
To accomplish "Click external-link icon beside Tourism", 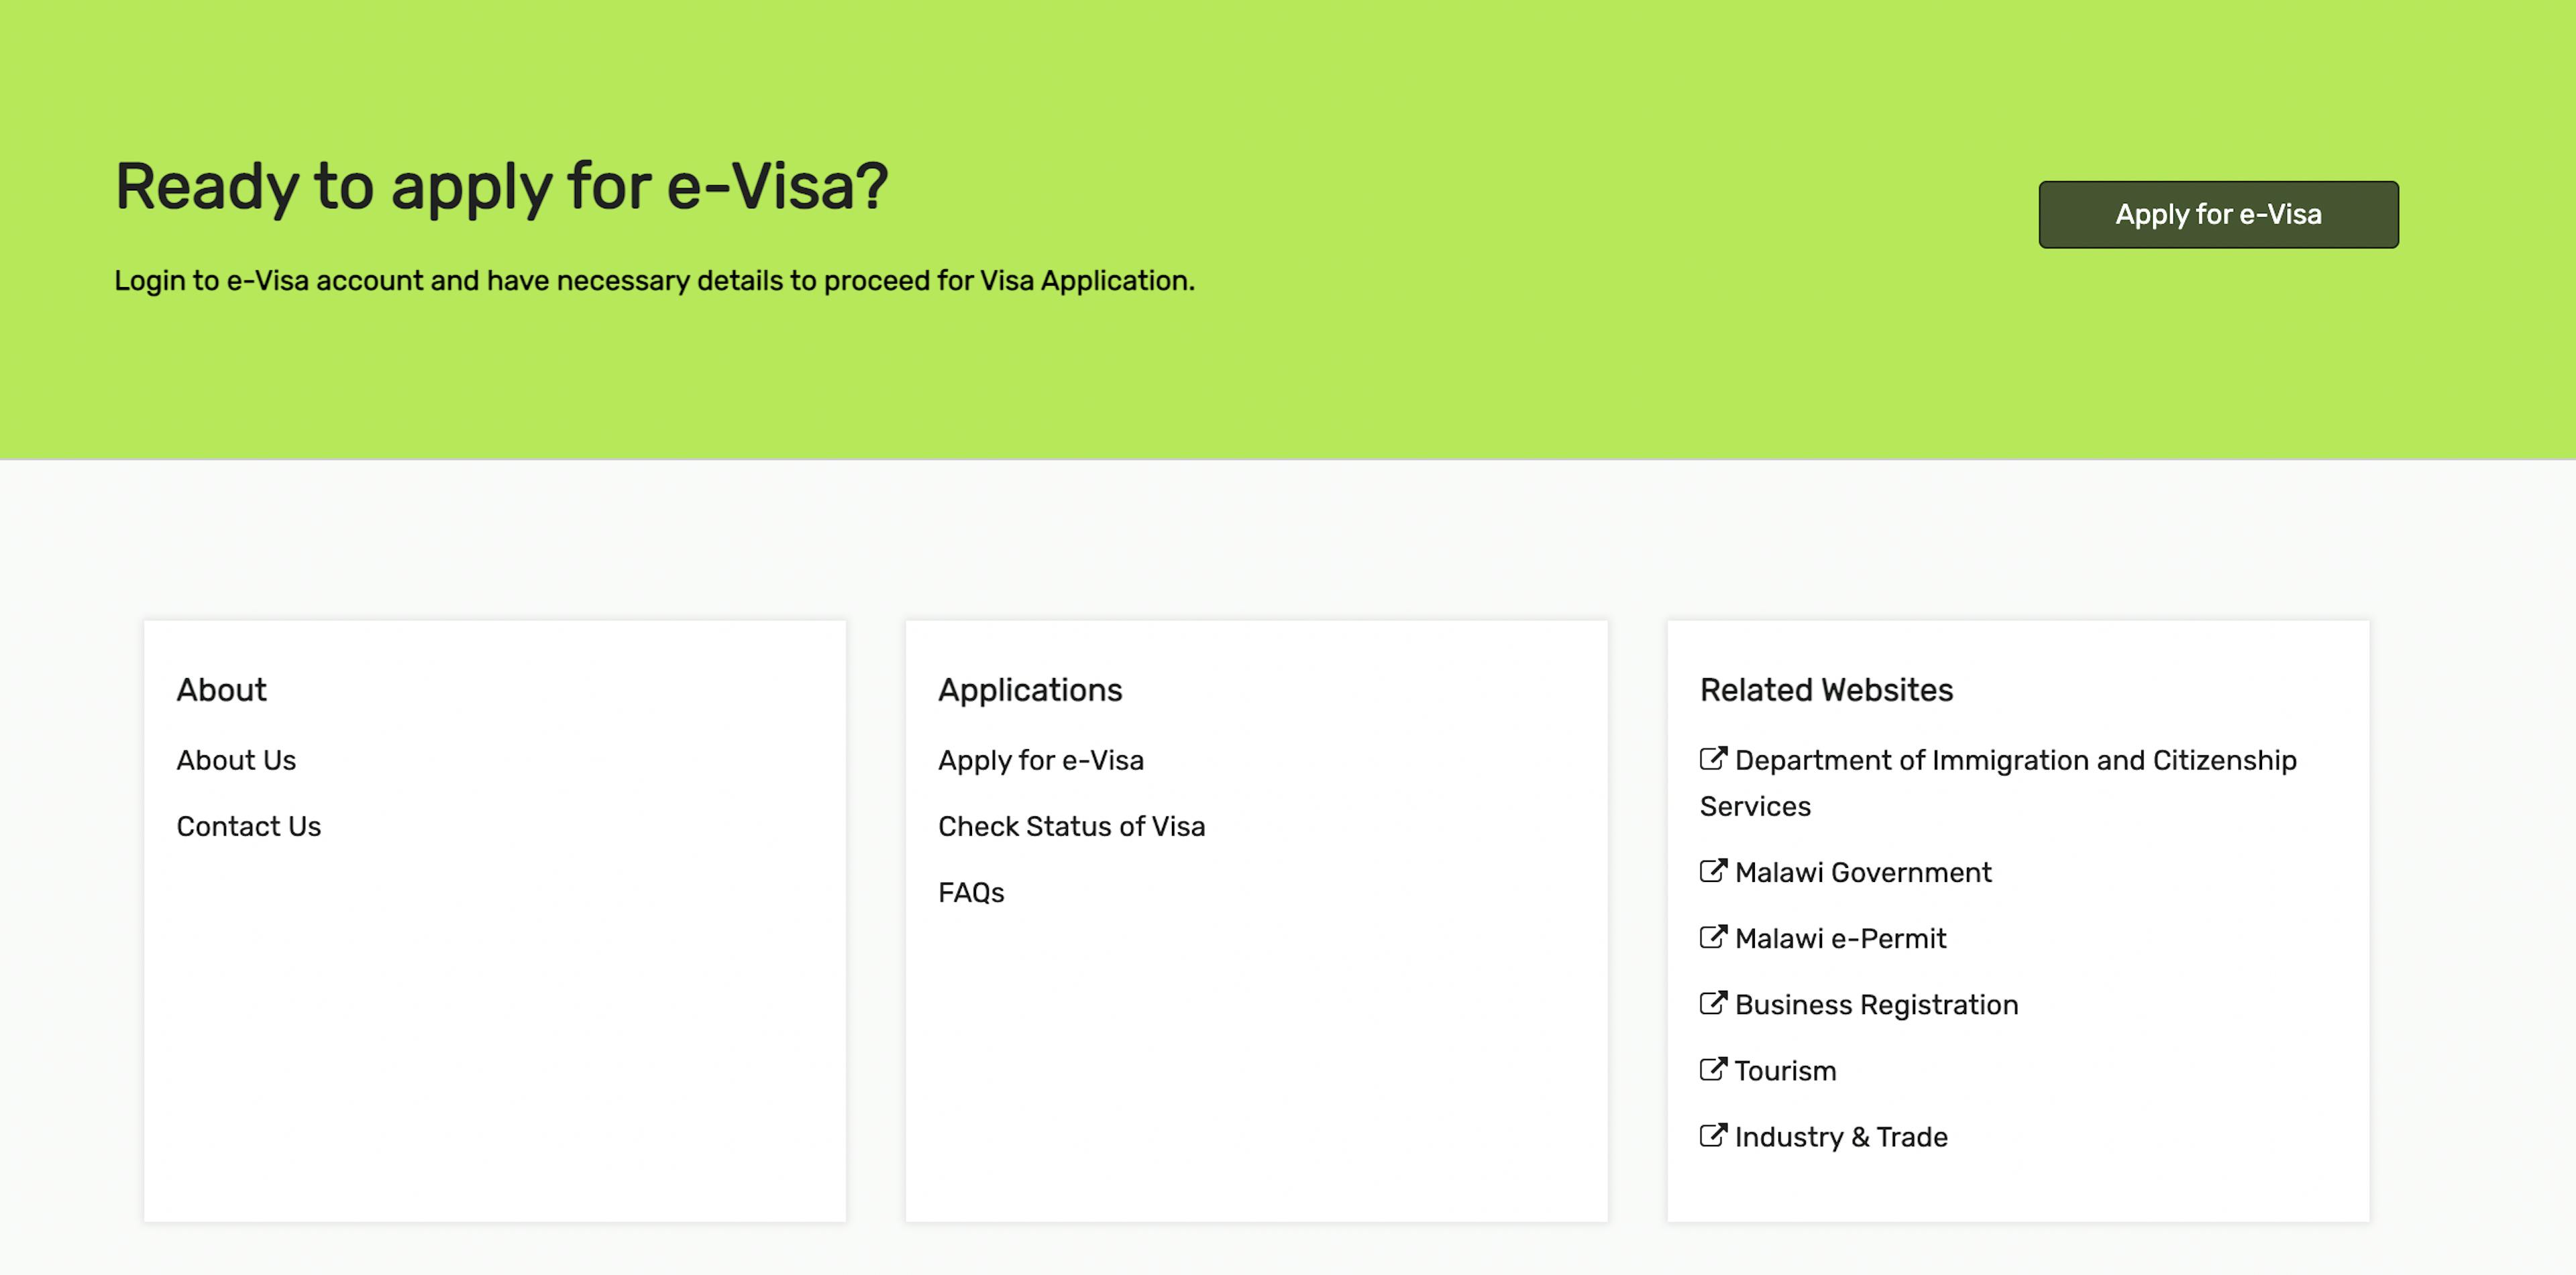I will tap(1713, 1068).
